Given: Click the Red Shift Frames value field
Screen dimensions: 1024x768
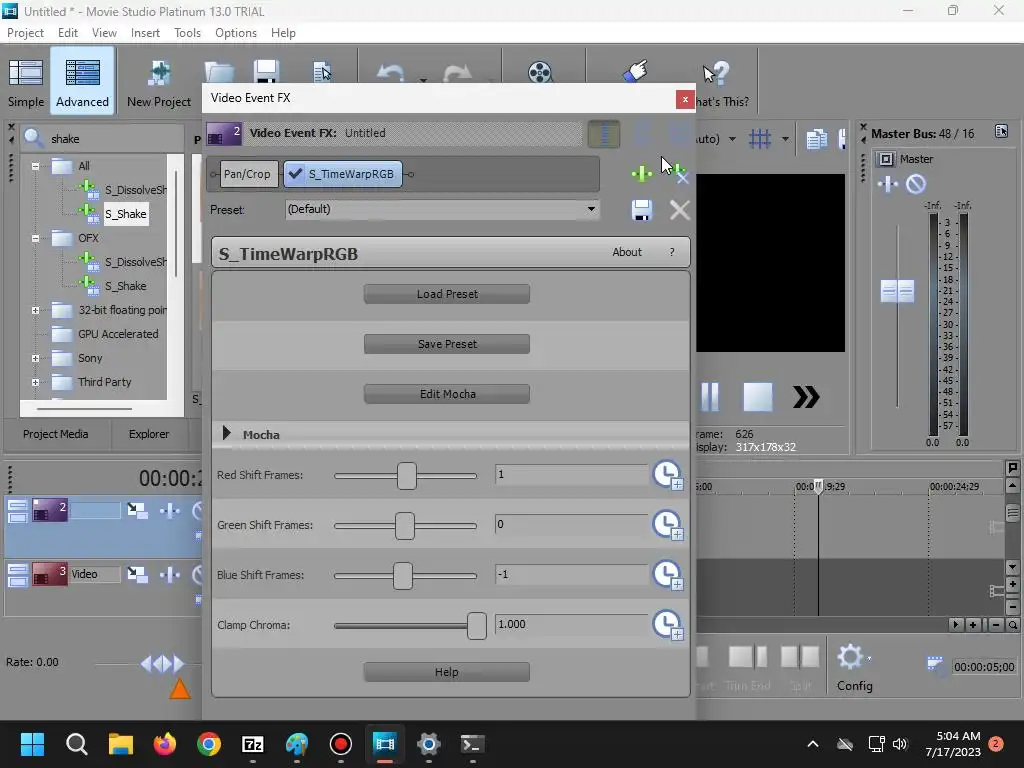Looking at the screenshot, I should point(571,474).
